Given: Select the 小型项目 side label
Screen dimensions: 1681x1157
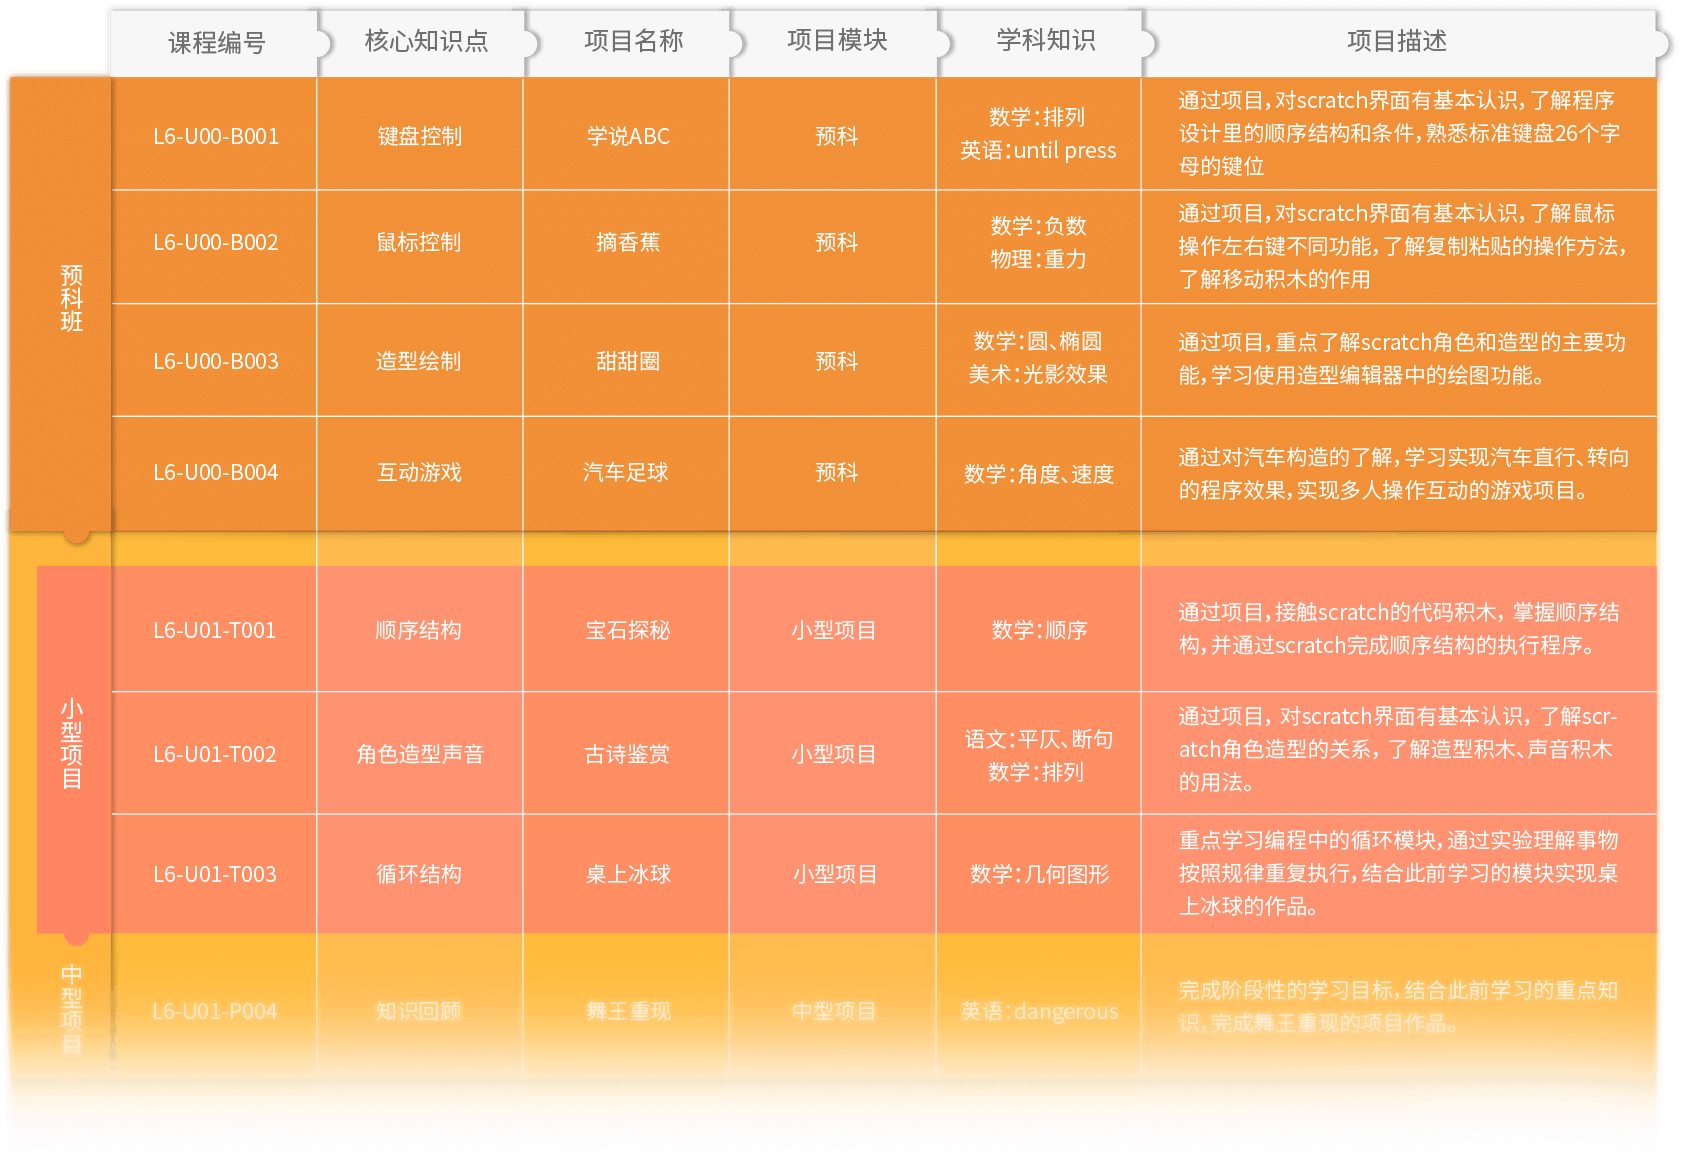Looking at the screenshot, I should tap(71, 744).
